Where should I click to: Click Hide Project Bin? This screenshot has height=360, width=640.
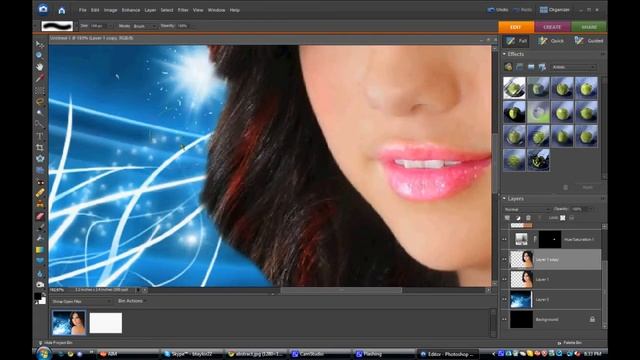(55, 343)
